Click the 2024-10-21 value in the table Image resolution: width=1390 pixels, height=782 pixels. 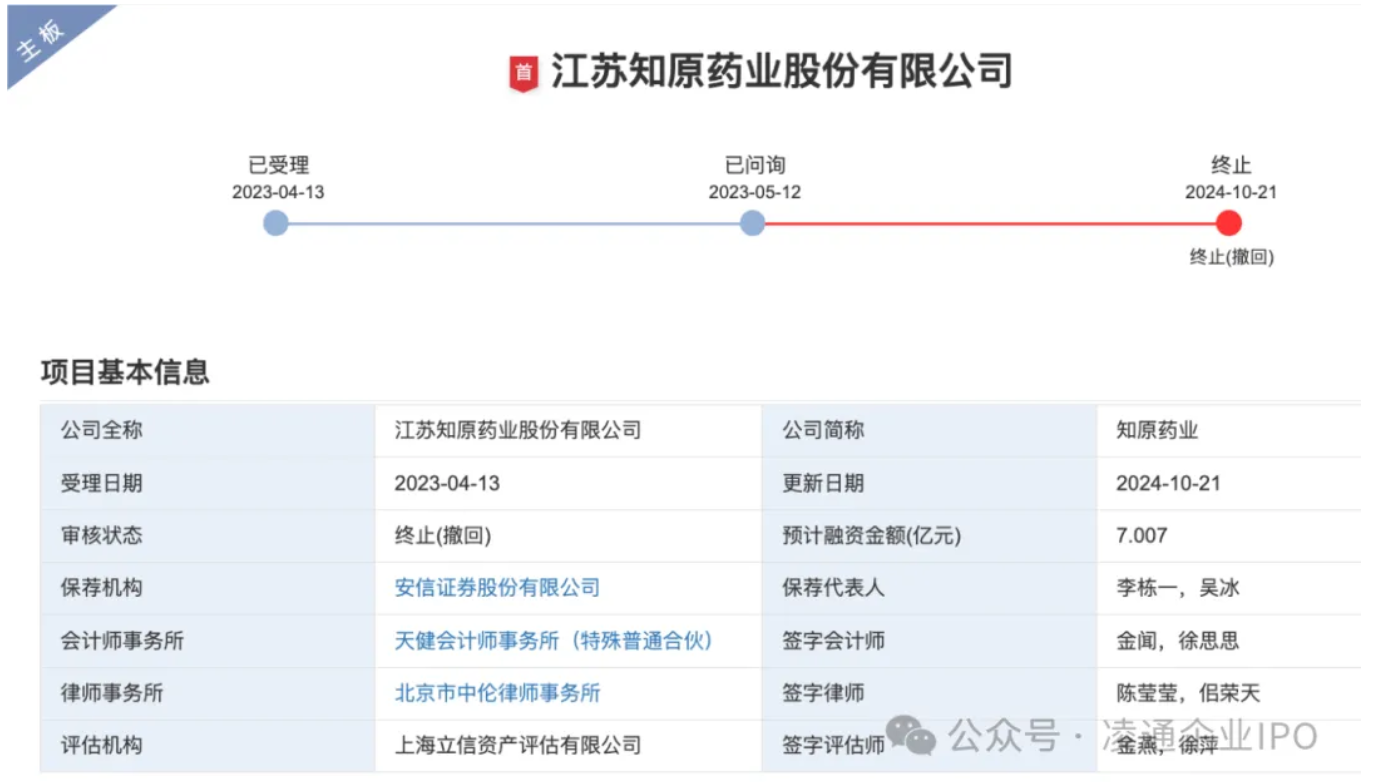[x=1168, y=484]
